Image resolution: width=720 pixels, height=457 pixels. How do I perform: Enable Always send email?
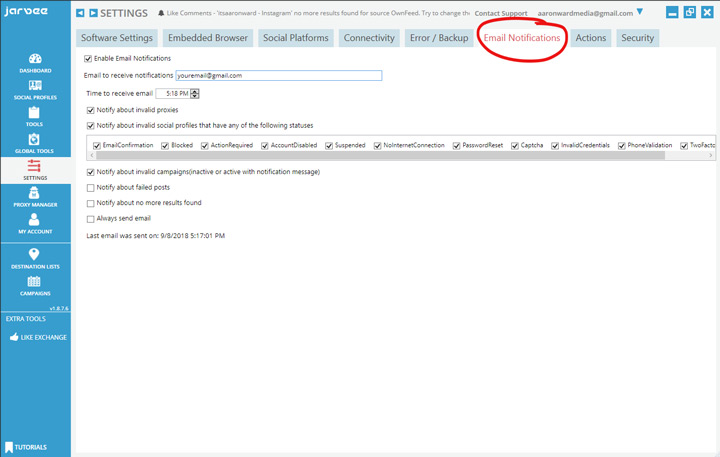pyautogui.click(x=90, y=219)
